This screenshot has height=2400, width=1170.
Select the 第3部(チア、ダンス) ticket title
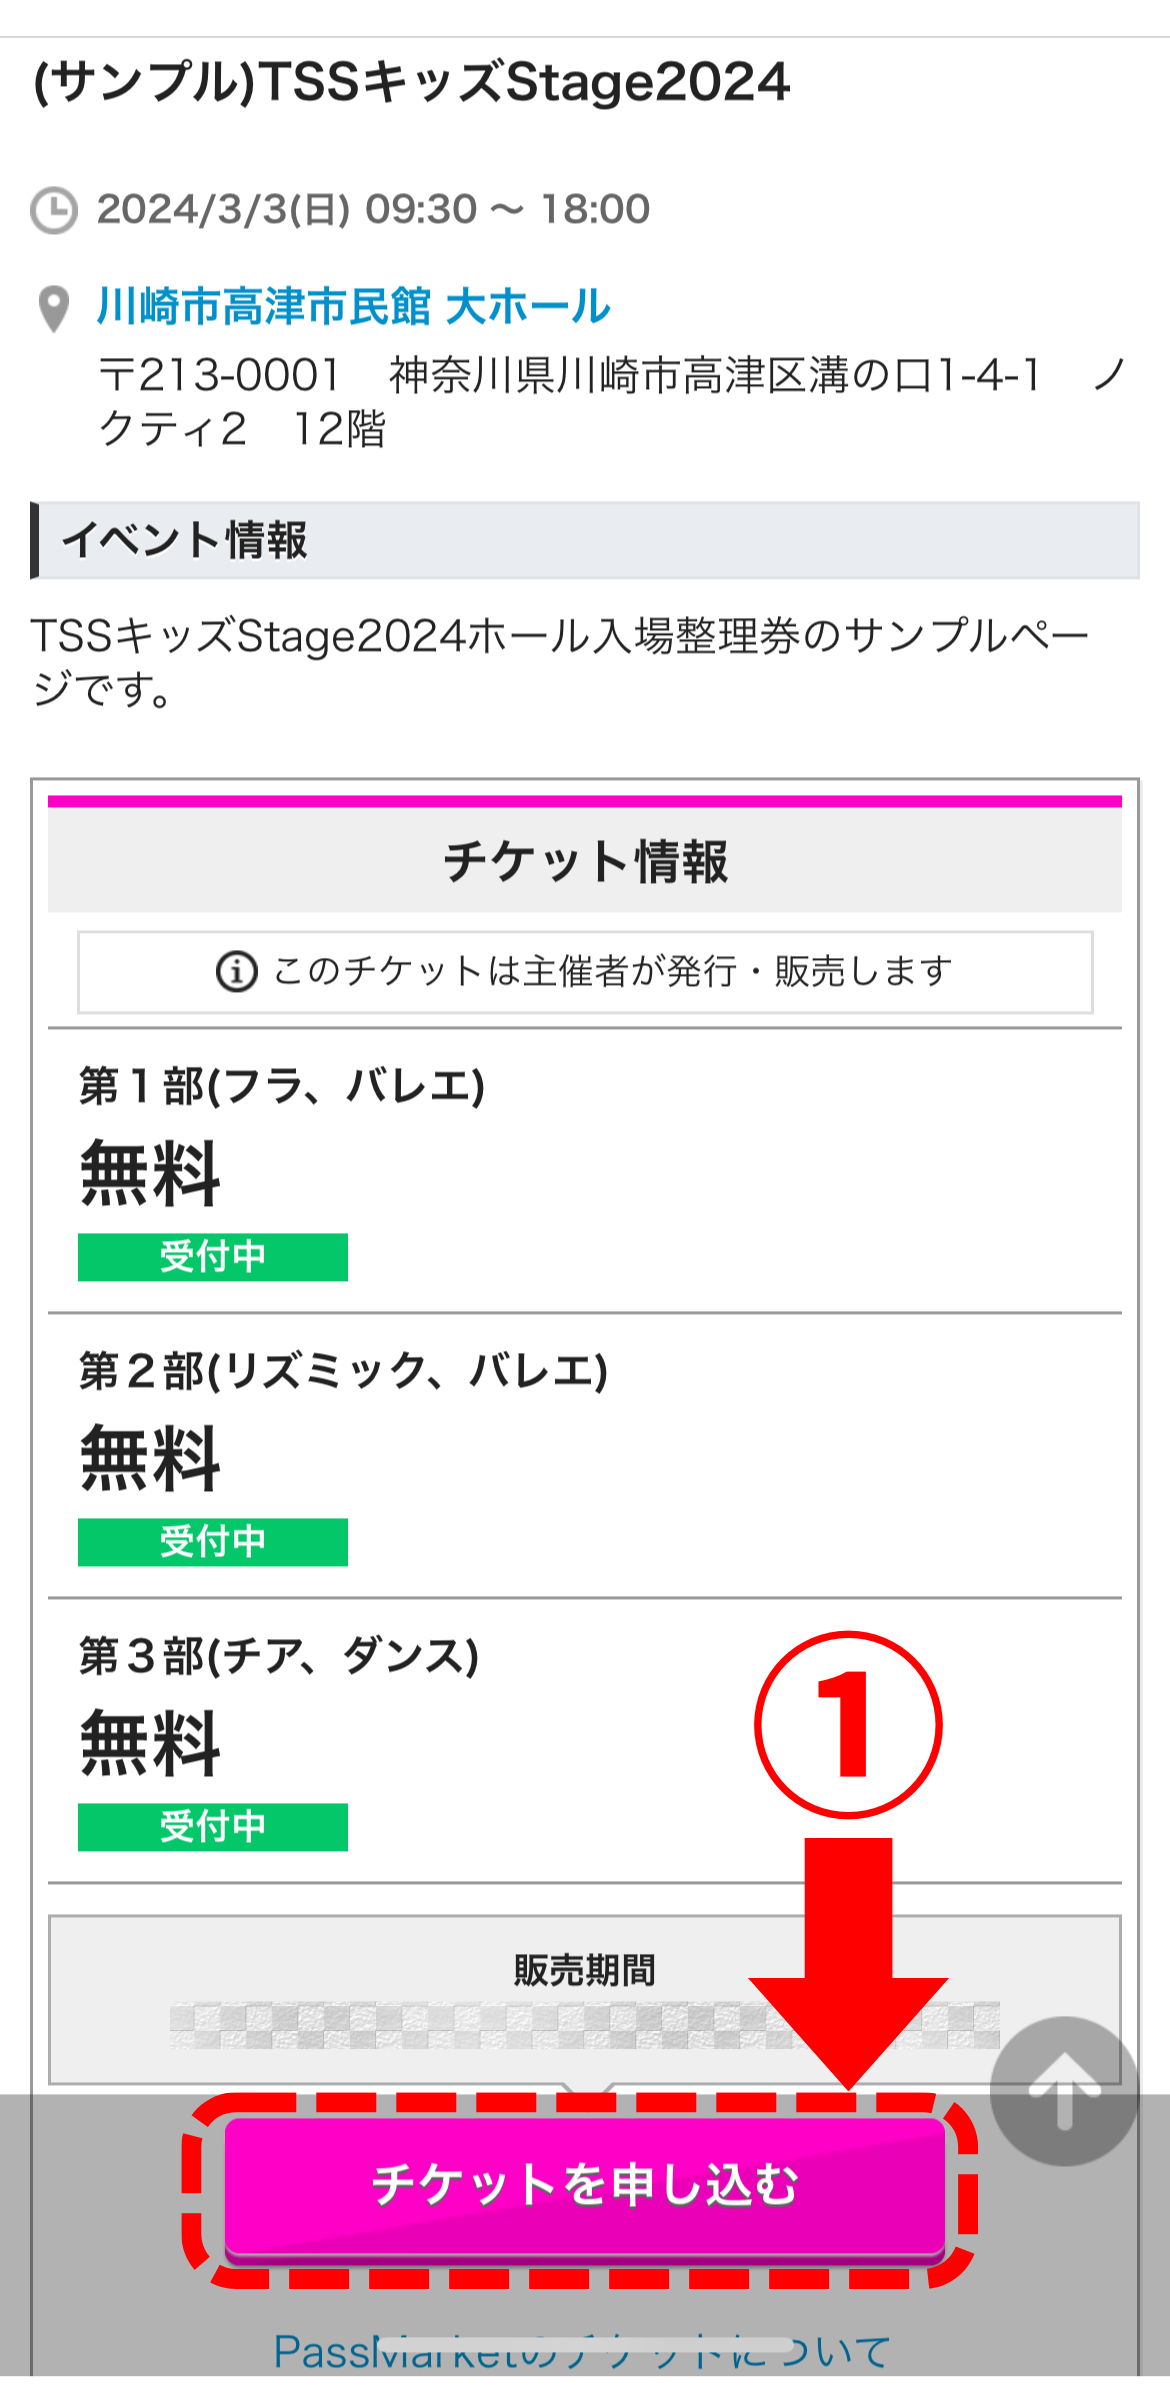pos(279,1656)
